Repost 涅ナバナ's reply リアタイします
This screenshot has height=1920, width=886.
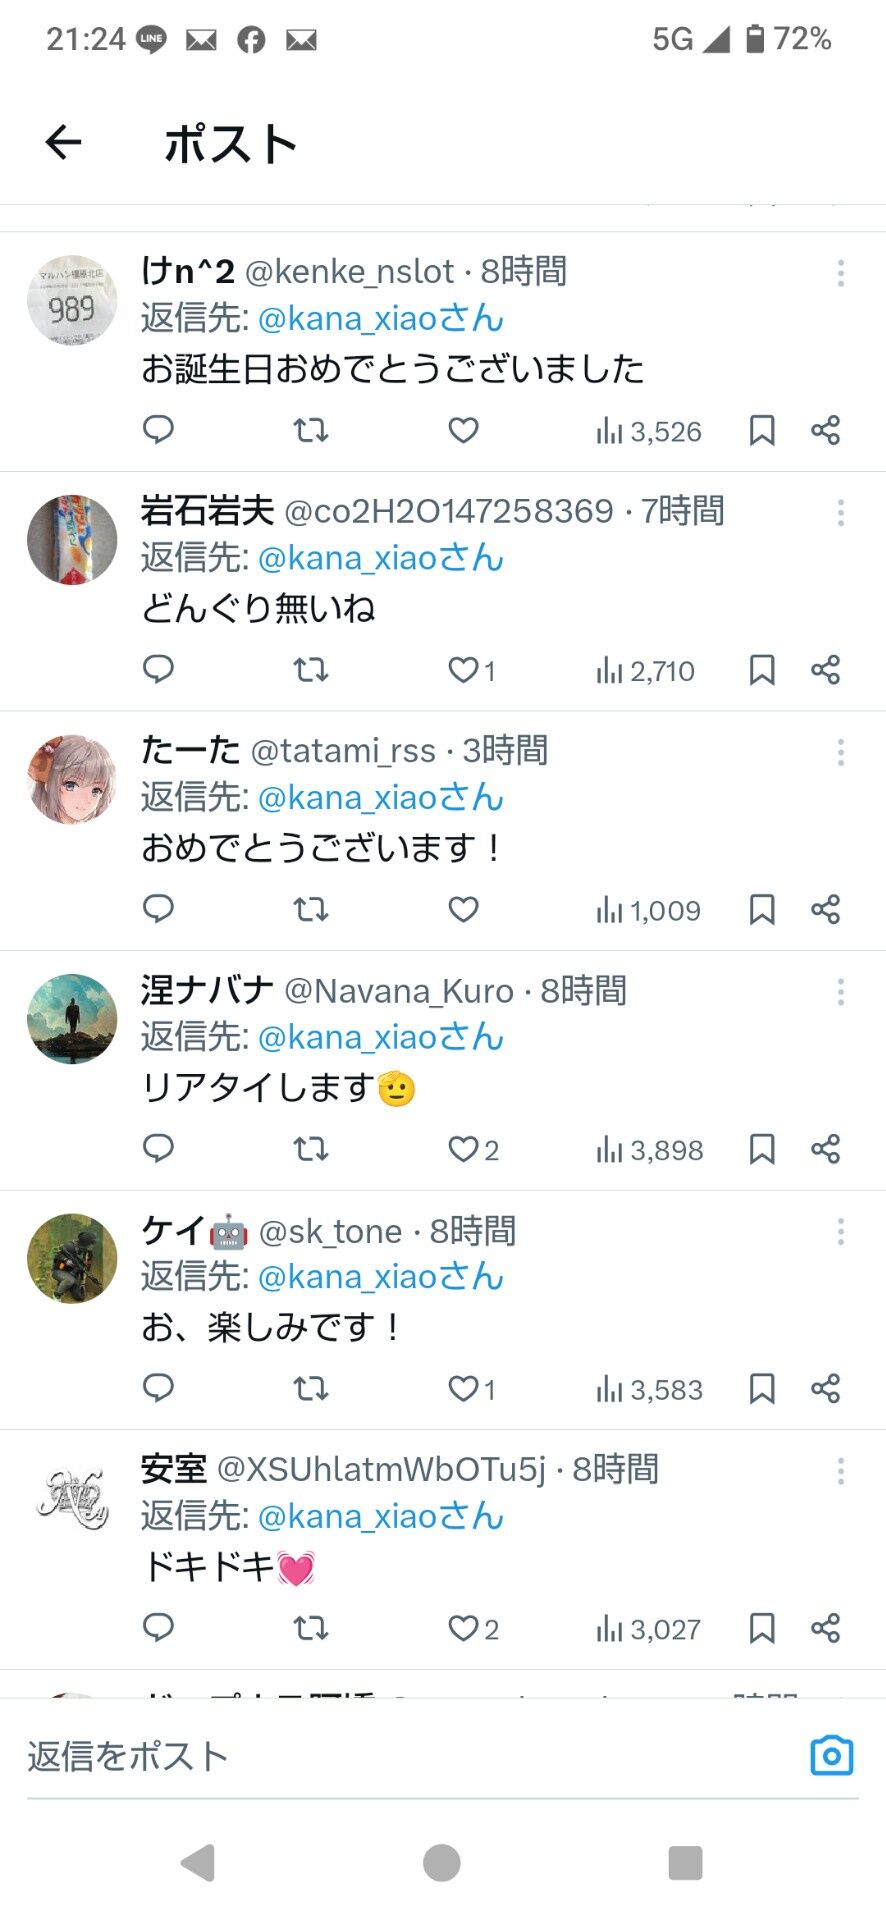pyautogui.click(x=311, y=1149)
